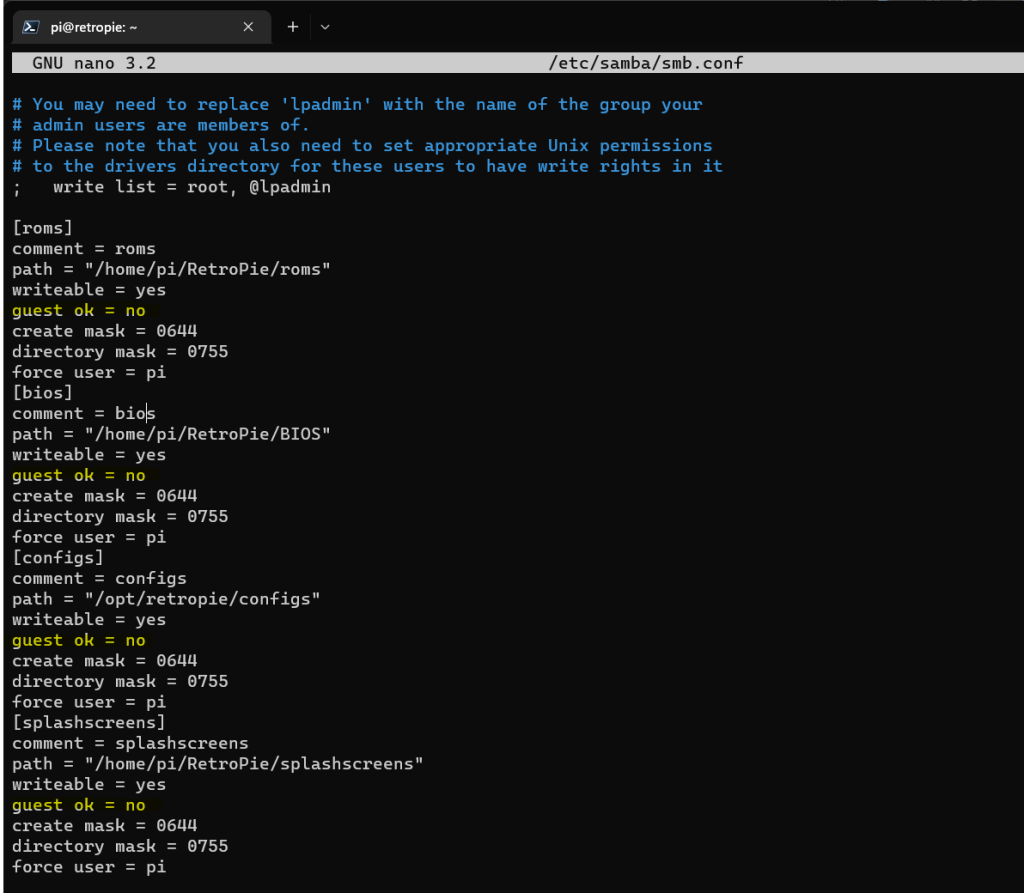
Task: Place cursor on the [bios] section header
Action: (x=43, y=393)
